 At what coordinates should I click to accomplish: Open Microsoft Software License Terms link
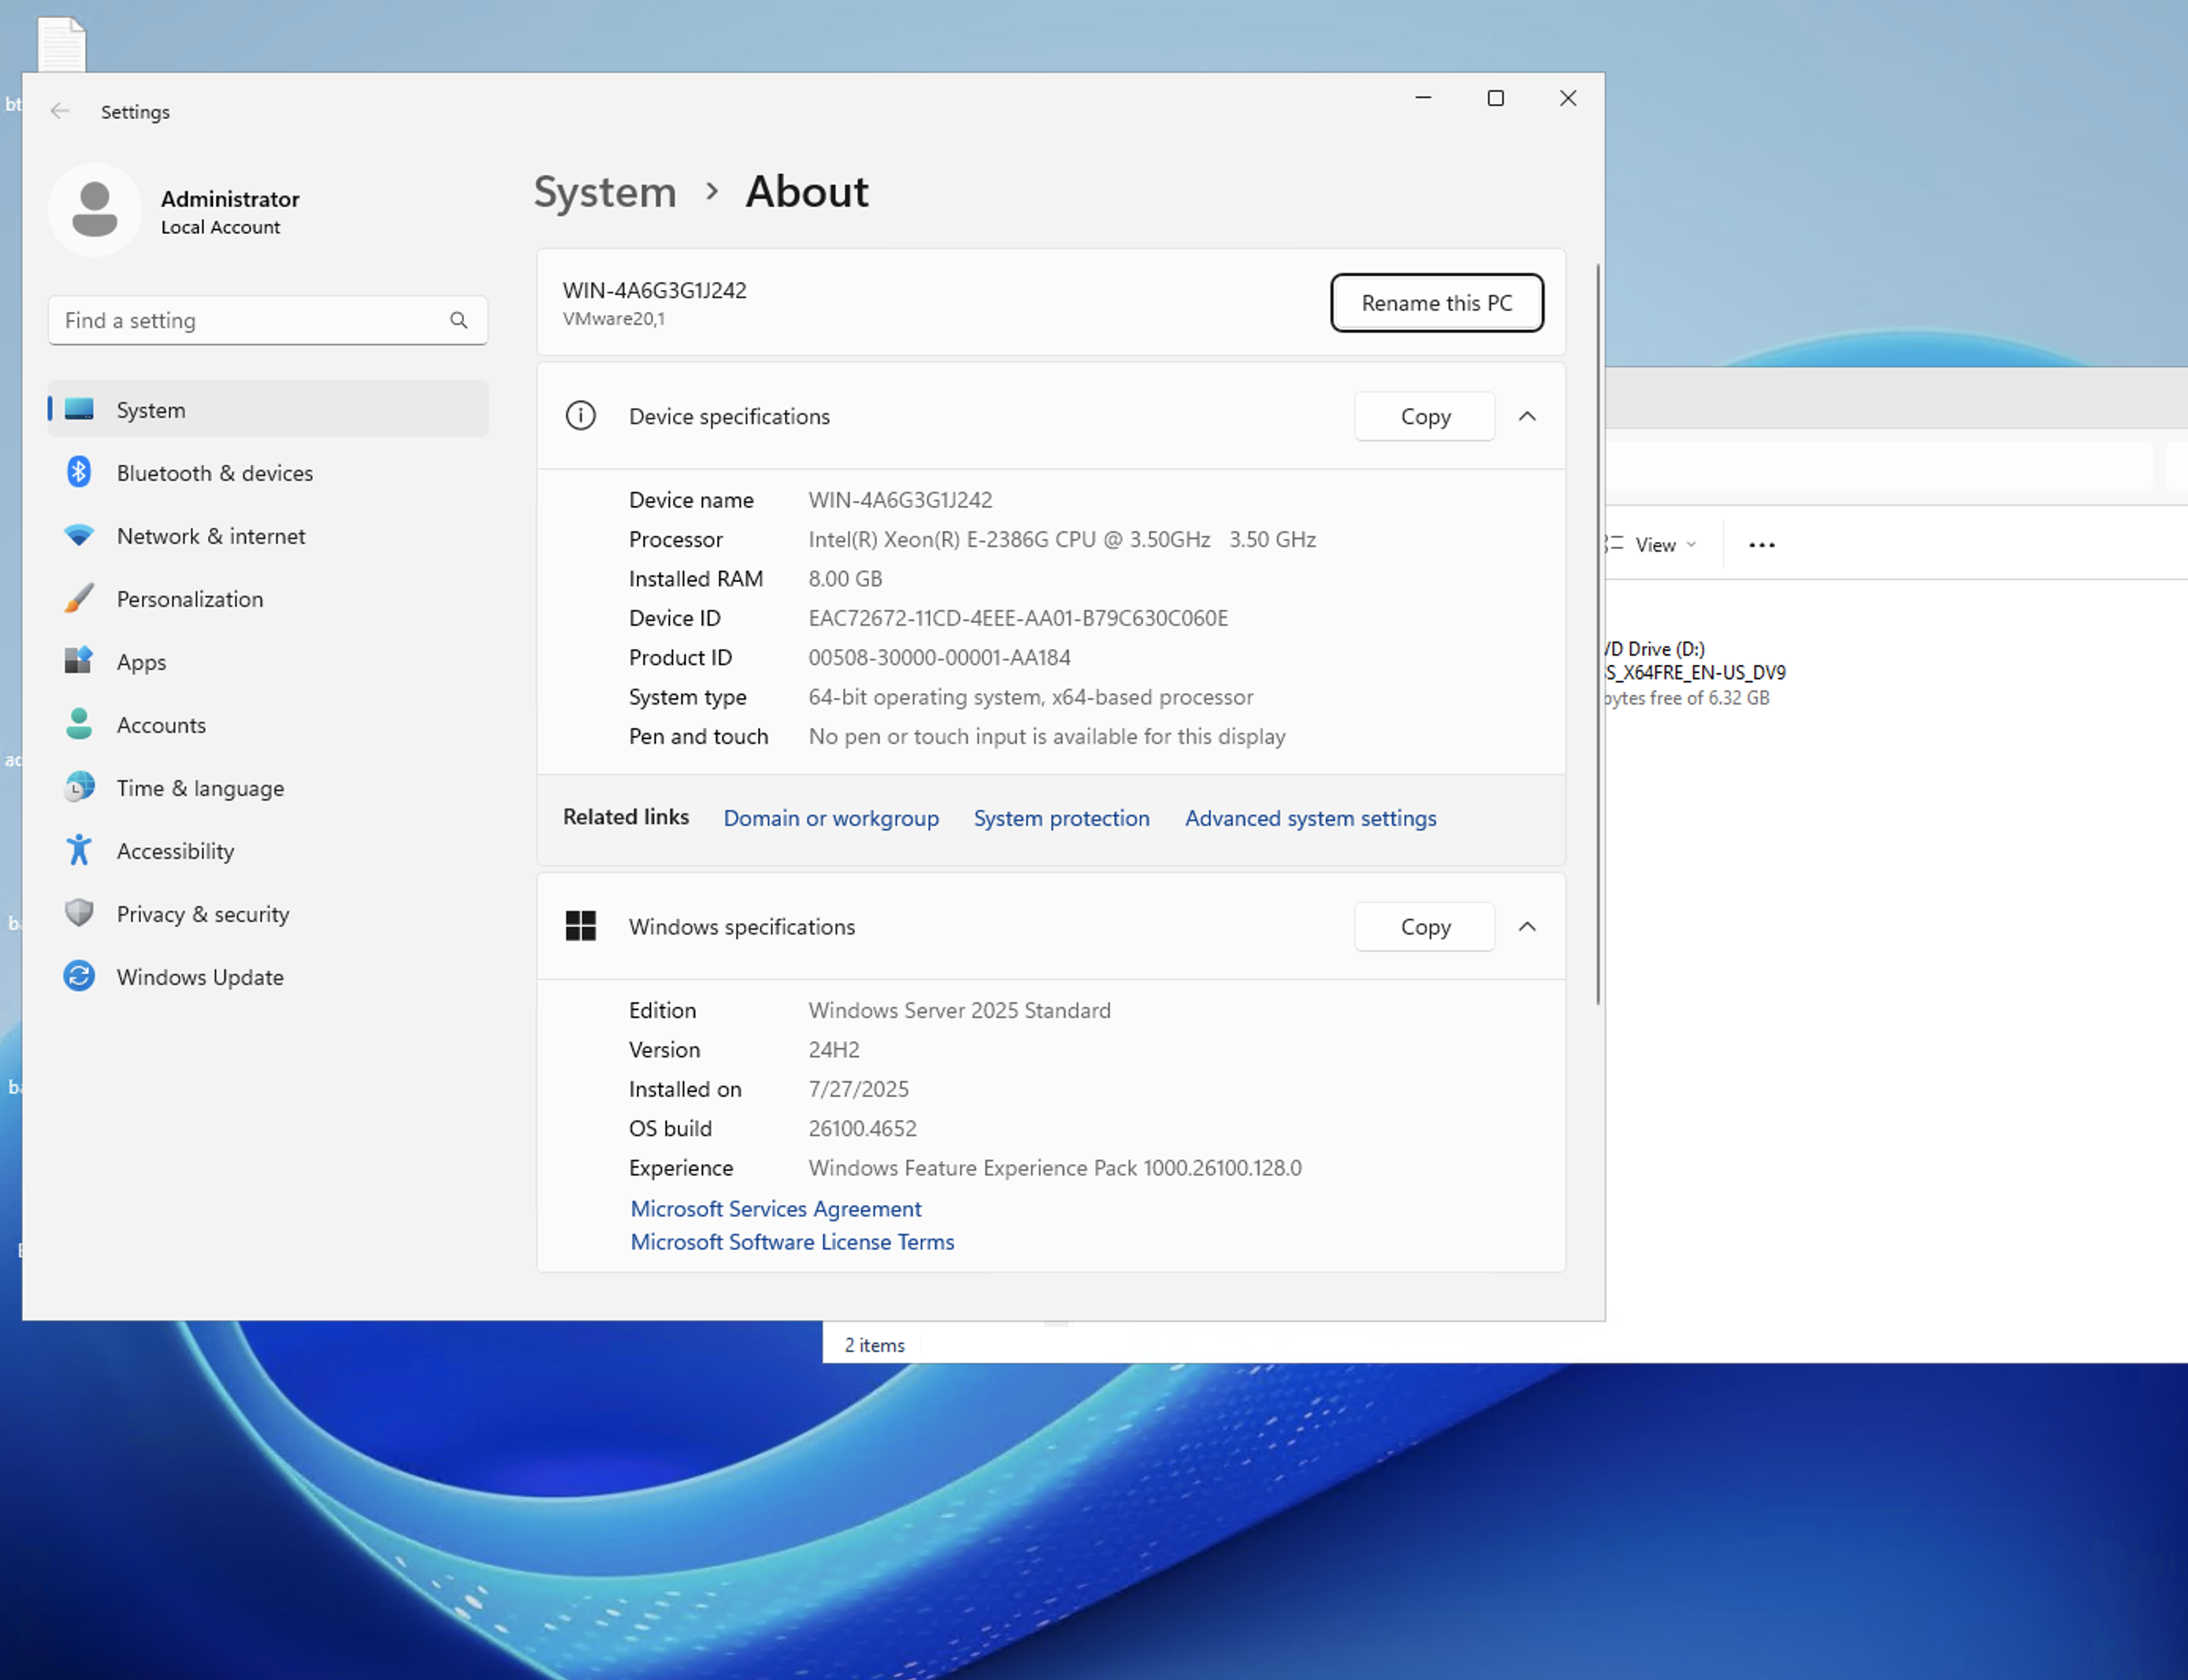(x=792, y=1241)
